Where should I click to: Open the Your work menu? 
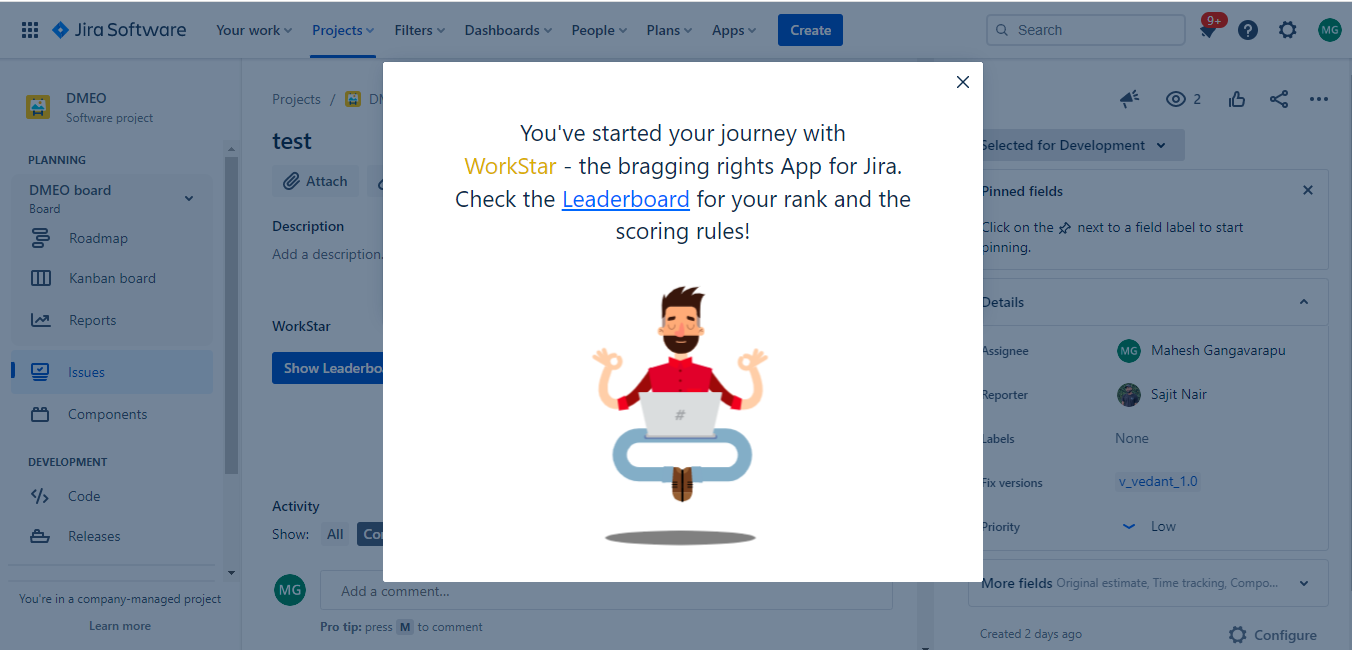(254, 30)
